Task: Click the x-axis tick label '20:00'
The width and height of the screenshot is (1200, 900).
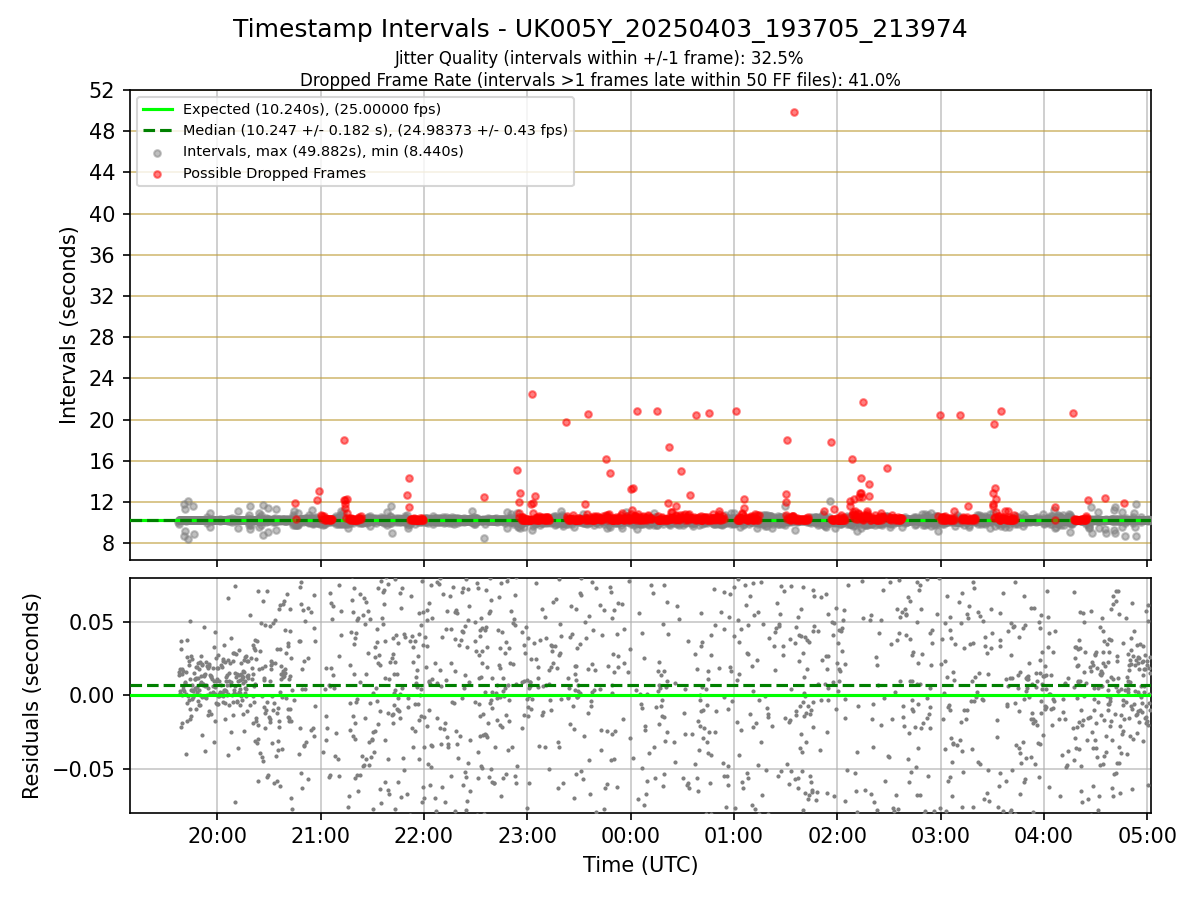Action: [217, 835]
